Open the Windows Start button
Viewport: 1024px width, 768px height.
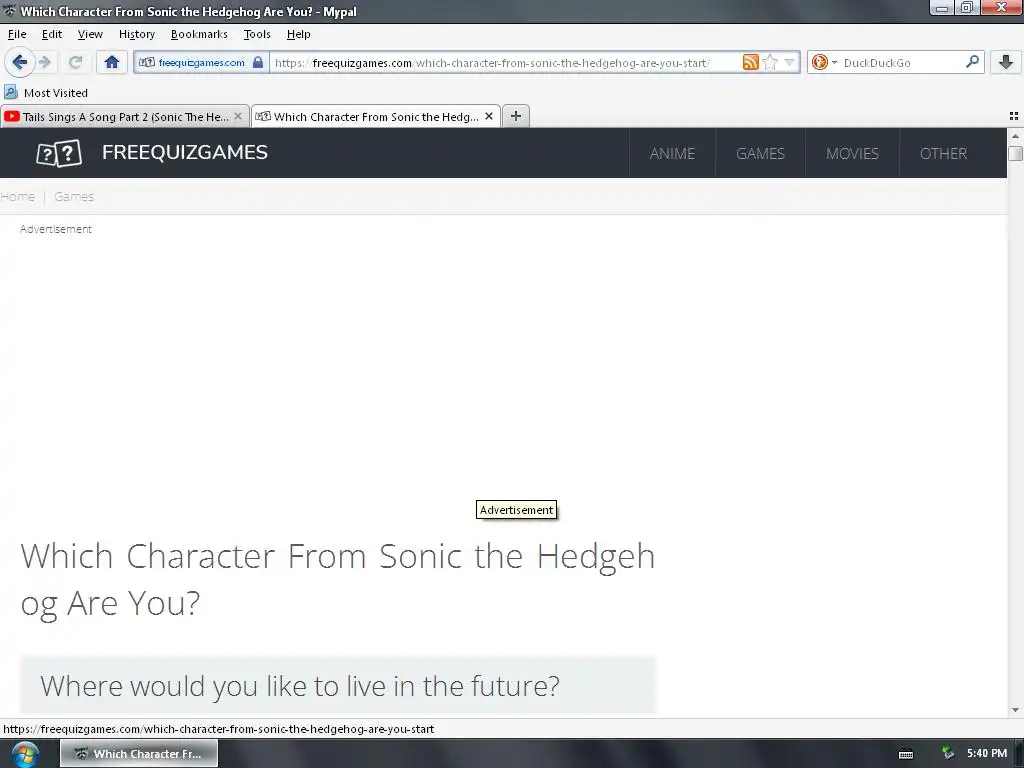pos(25,754)
